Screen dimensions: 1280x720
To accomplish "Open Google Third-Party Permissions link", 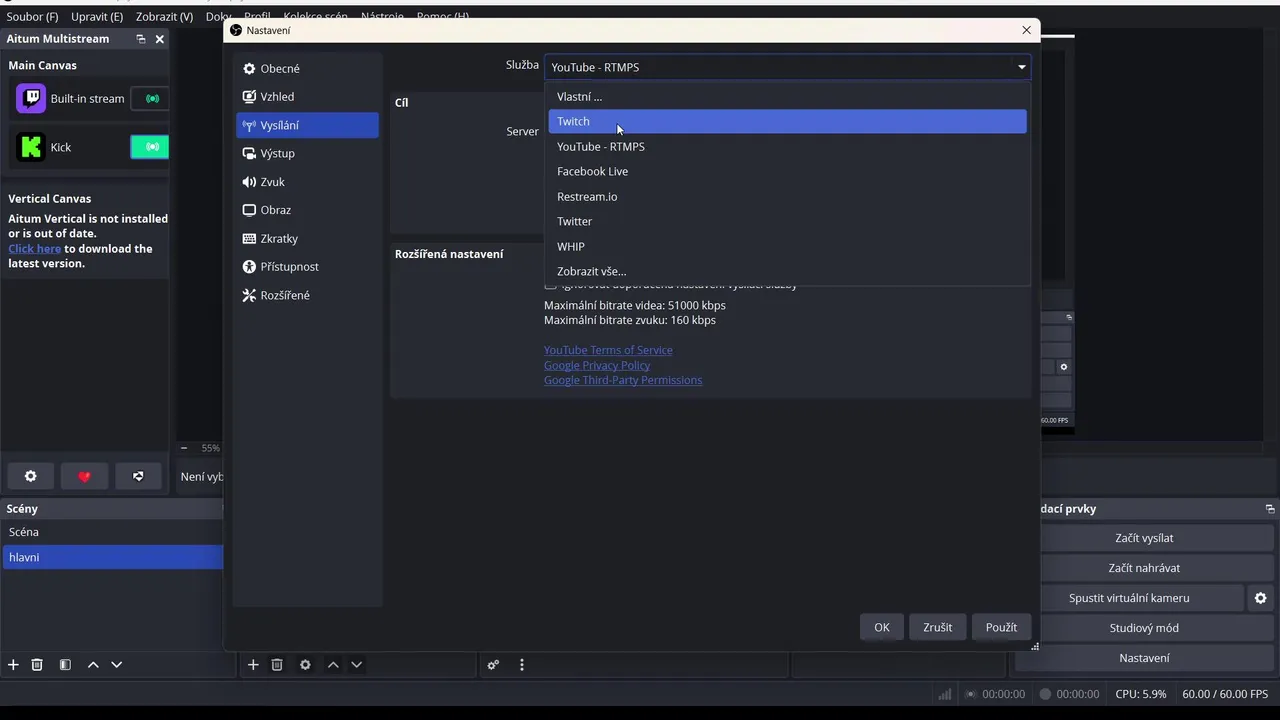I will click(x=623, y=380).
